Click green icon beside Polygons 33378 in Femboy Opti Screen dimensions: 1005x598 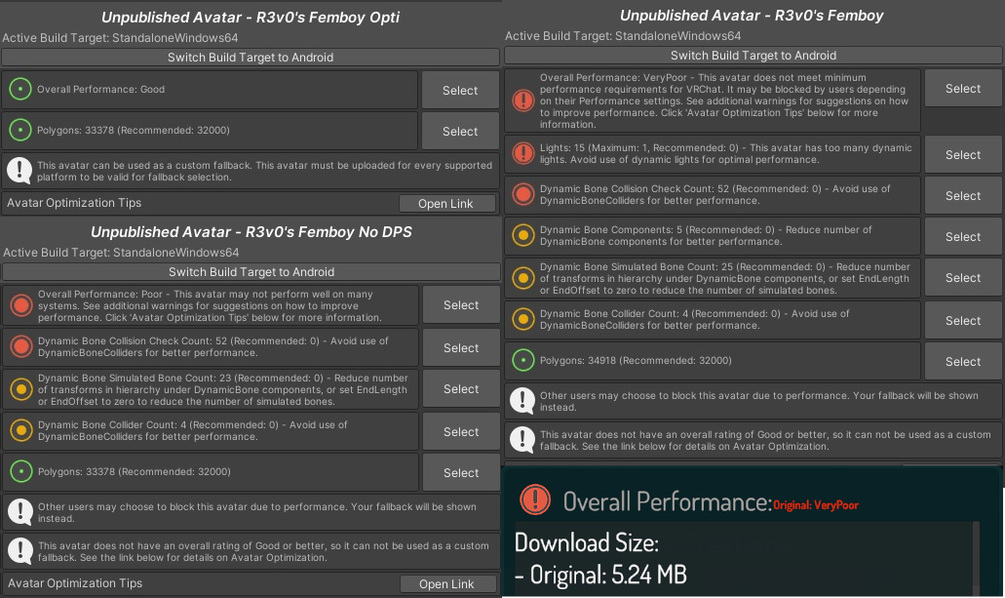[x=21, y=130]
